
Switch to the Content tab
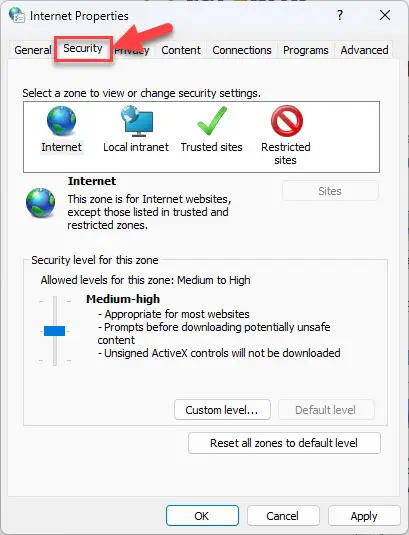coord(181,50)
